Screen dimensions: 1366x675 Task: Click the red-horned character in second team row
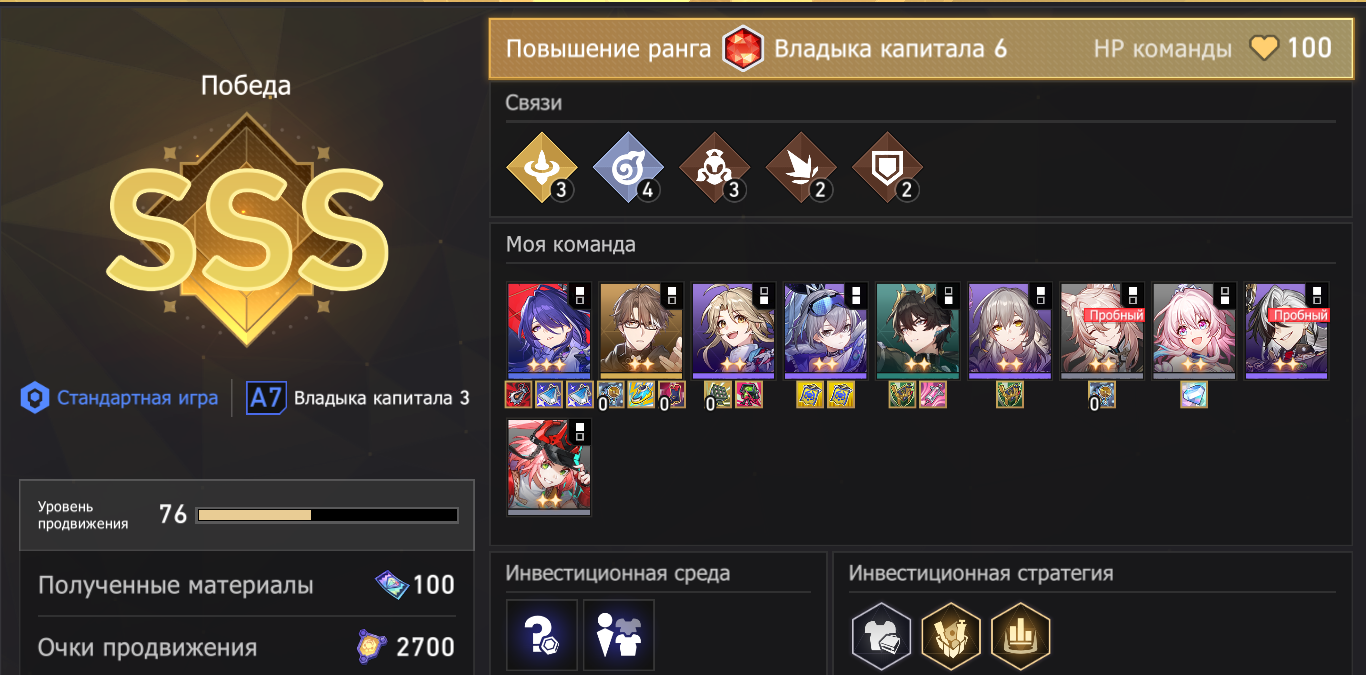click(x=549, y=468)
